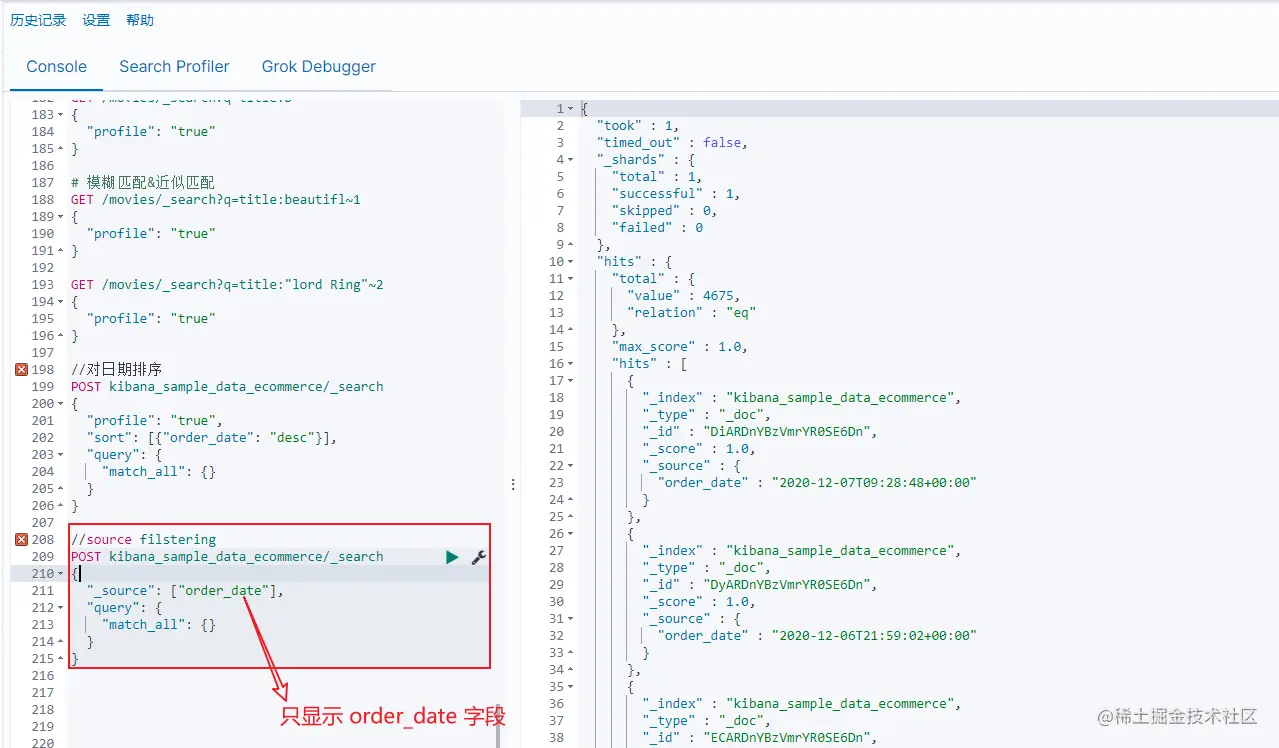Collapse the query fold arrow at line 203
Screen dimensions: 1279x748
pos(61,455)
